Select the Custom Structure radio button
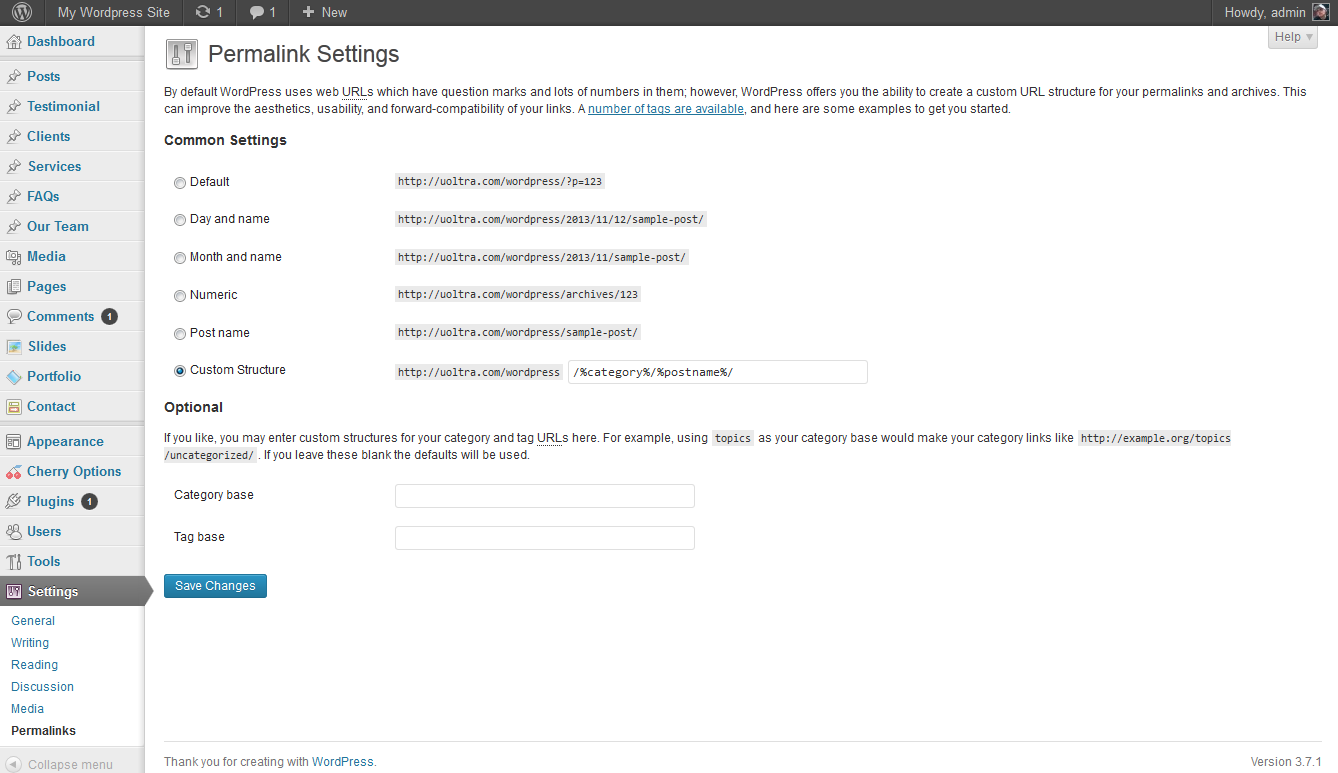 click(x=180, y=371)
